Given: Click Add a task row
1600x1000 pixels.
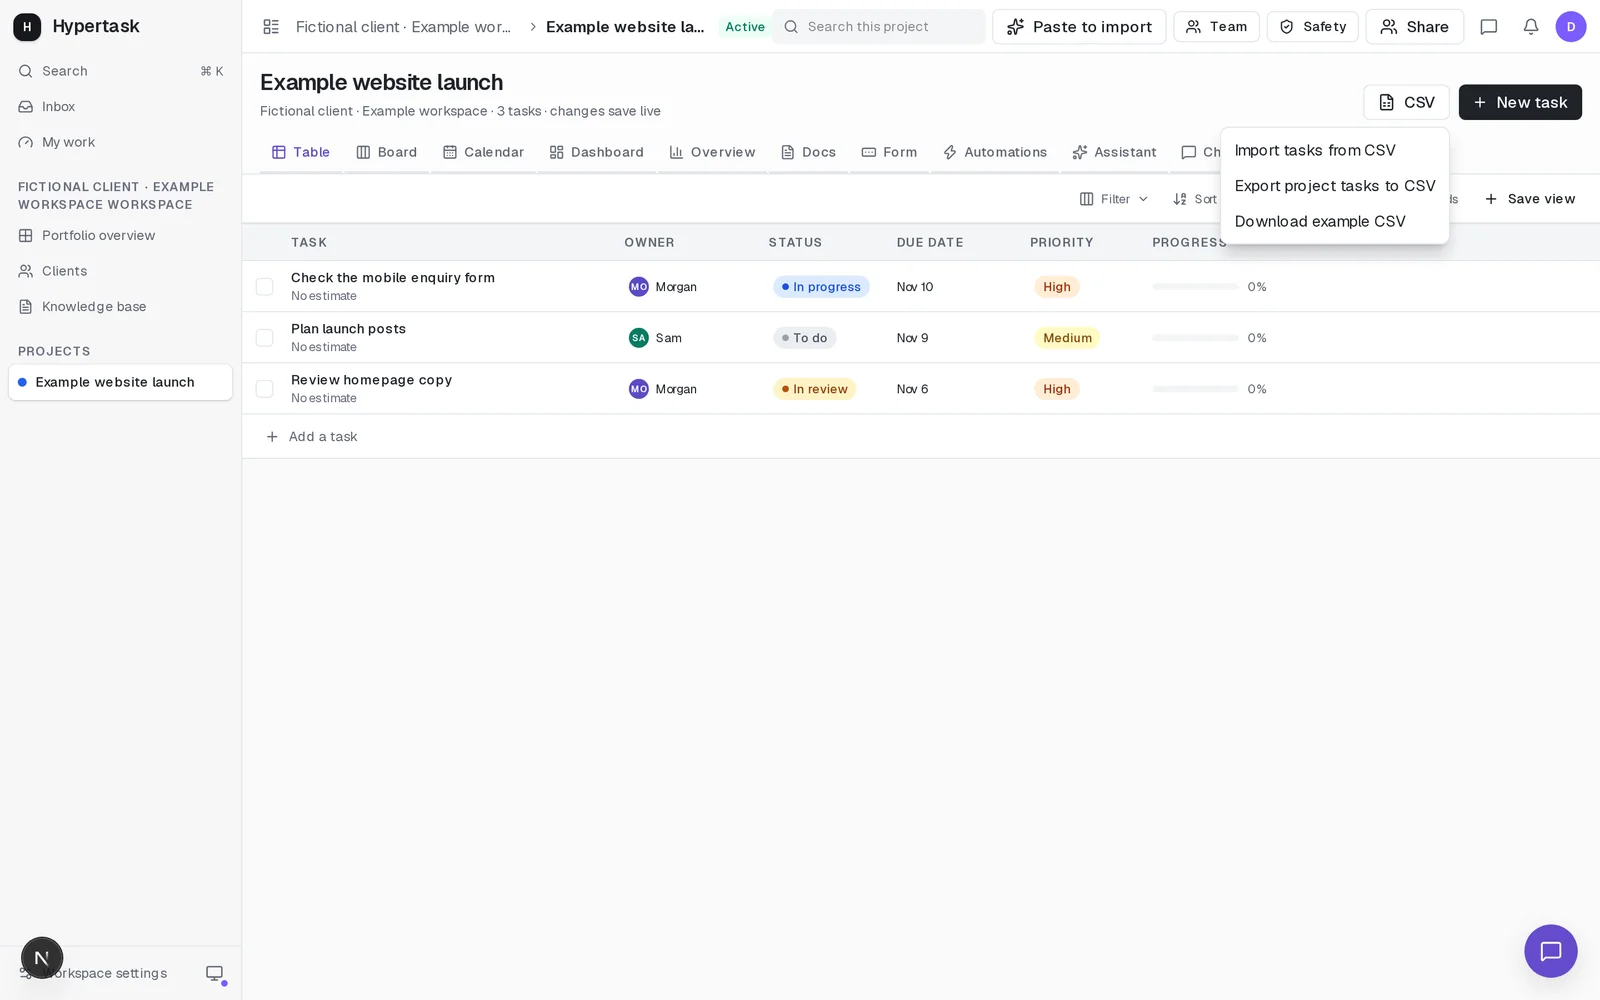Looking at the screenshot, I should tap(920, 437).
